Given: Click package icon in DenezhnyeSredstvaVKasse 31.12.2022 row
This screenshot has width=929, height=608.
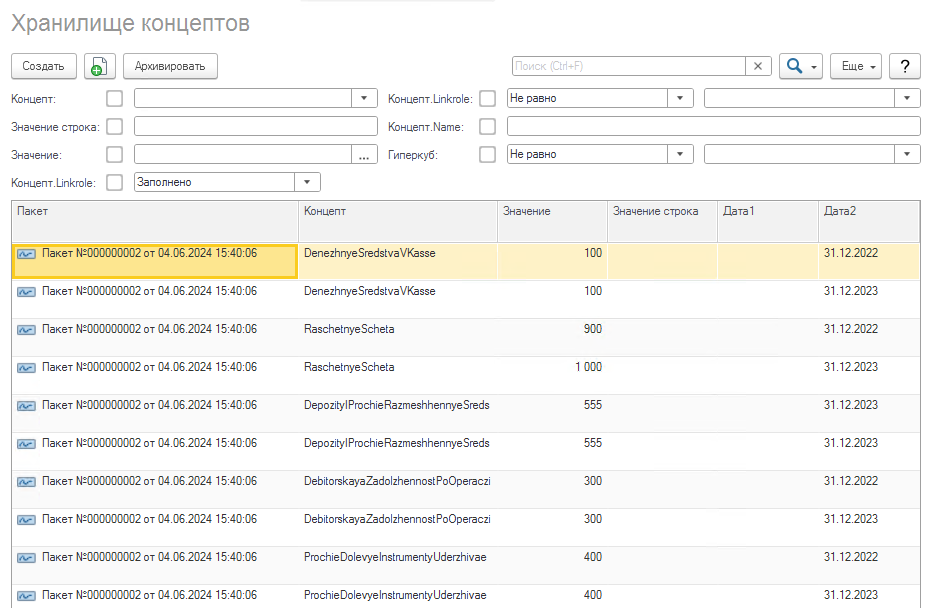Looking at the screenshot, I should [x=26, y=254].
